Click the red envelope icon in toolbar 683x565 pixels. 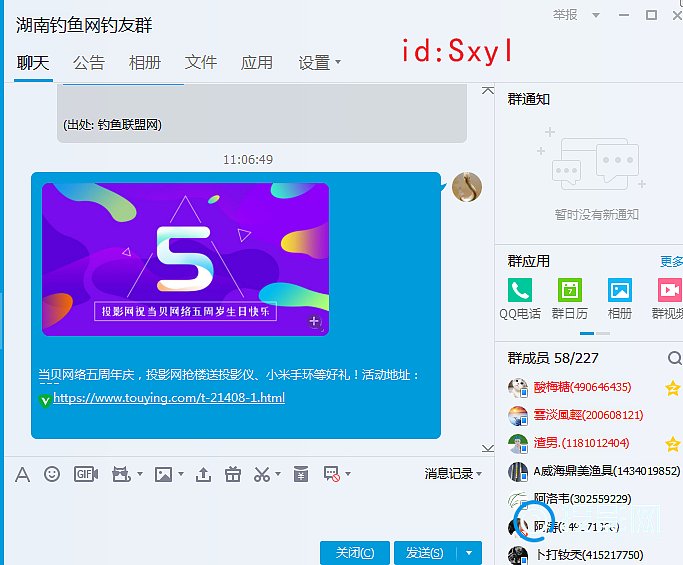301,474
